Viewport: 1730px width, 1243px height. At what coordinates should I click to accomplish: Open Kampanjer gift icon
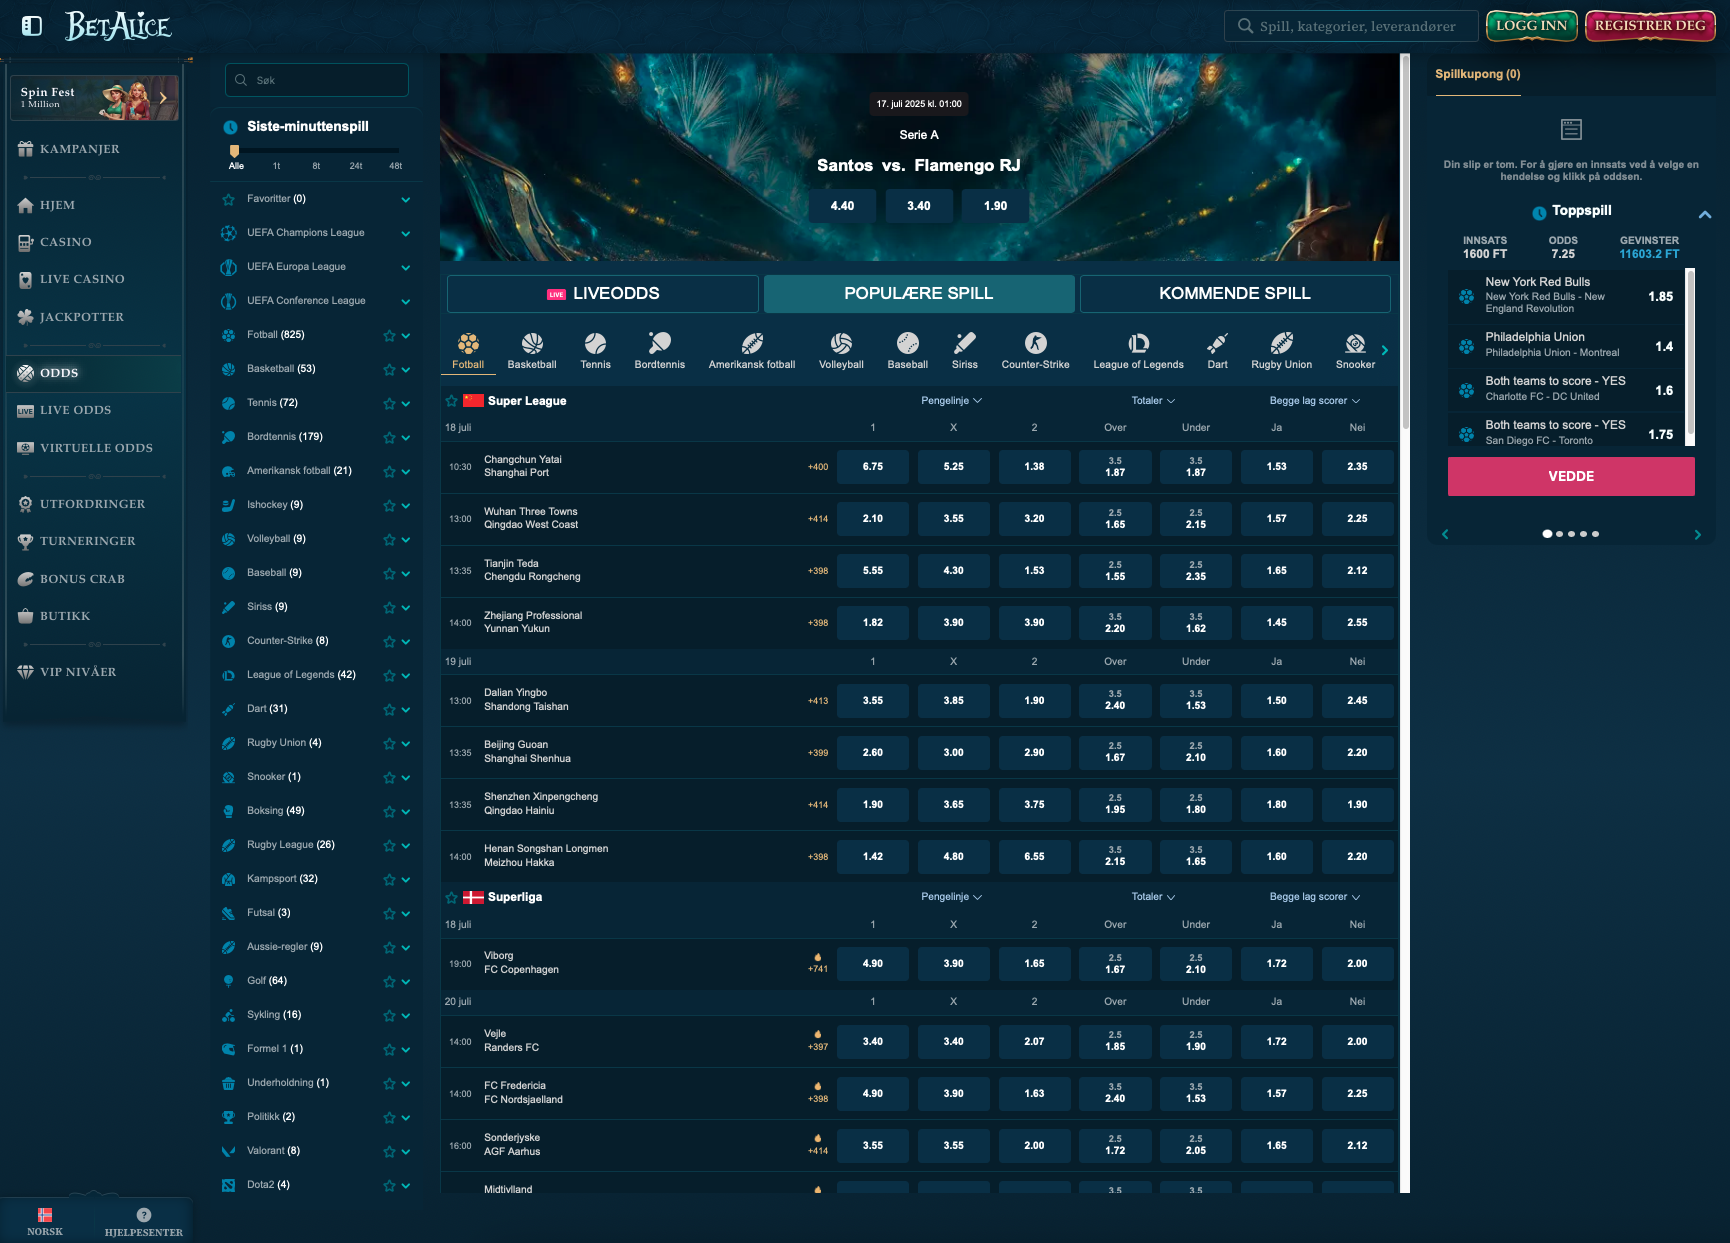26,149
